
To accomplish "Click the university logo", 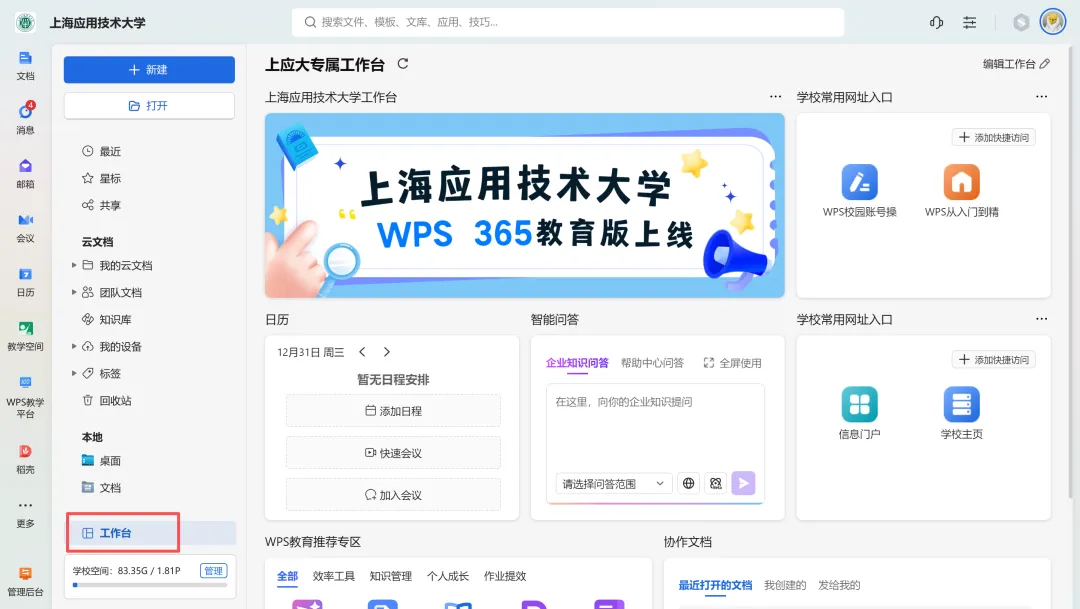I will coord(25,23).
